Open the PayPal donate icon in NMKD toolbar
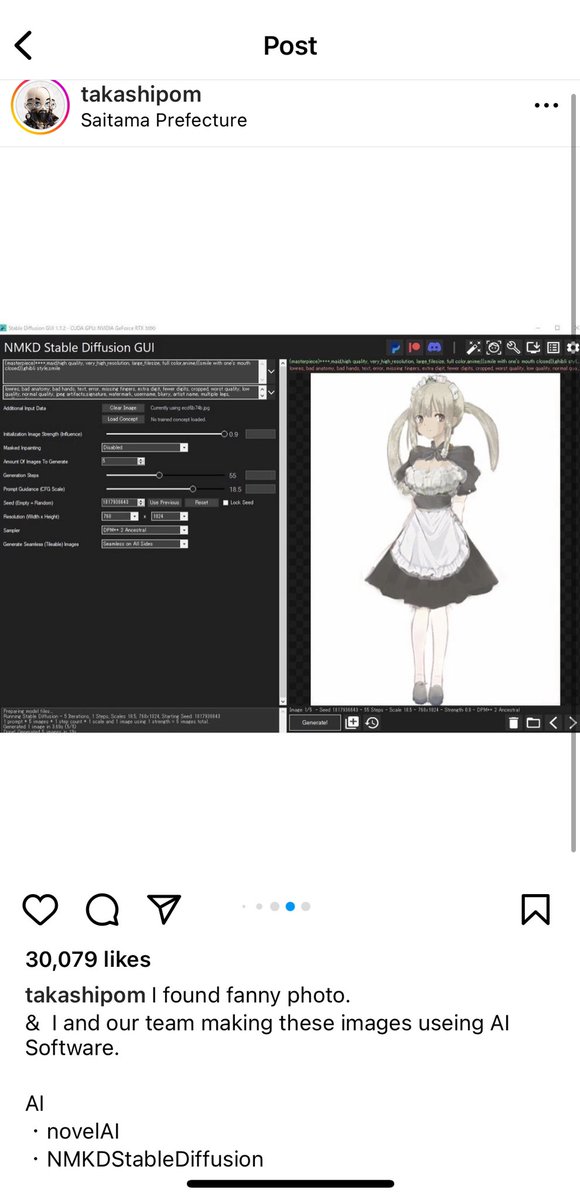This screenshot has width=580, height=1200. point(395,347)
